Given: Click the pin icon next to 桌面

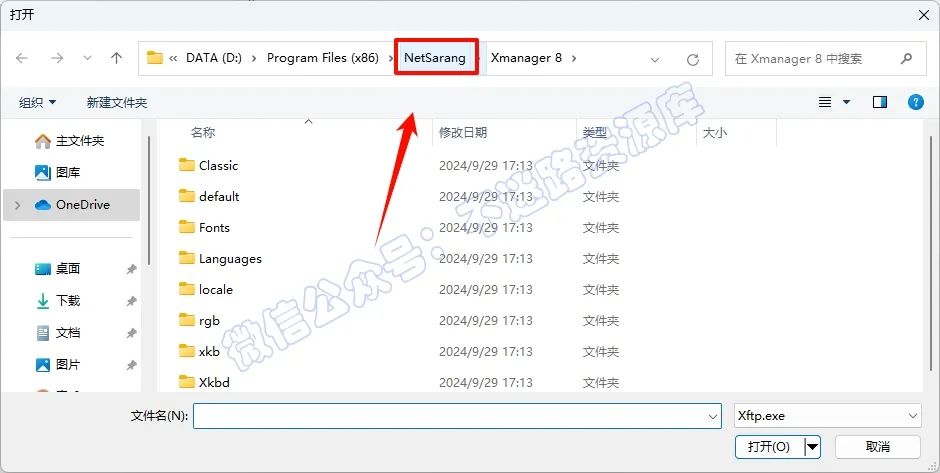Looking at the screenshot, I should coord(131,269).
